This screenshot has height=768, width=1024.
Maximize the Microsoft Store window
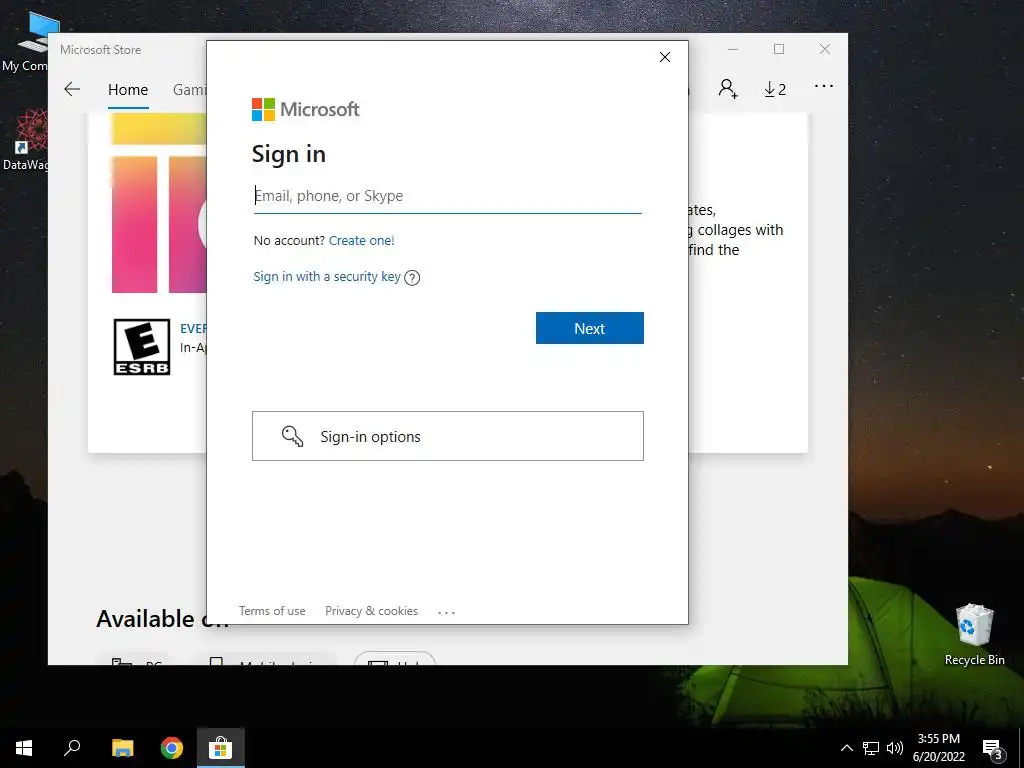click(x=778, y=50)
